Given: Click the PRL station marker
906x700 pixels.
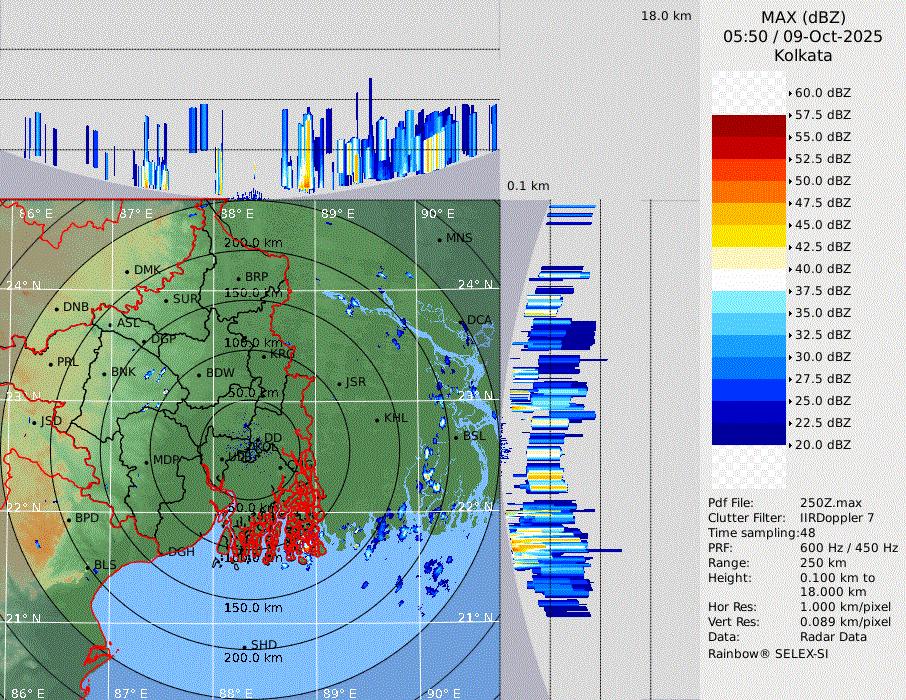Looking at the screenshot, I should [x=51, y=363].
